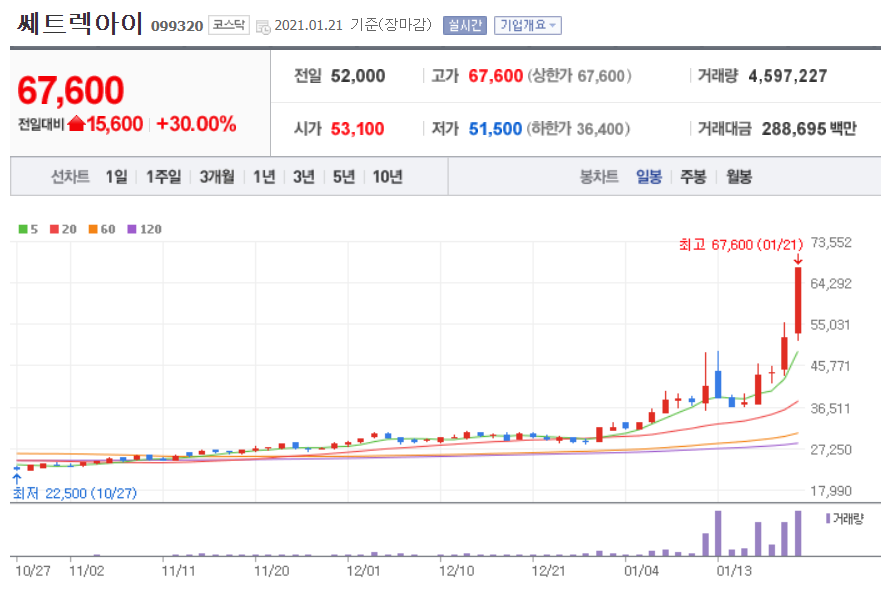Click the current price 67,600 in large red

click(70, 90)
